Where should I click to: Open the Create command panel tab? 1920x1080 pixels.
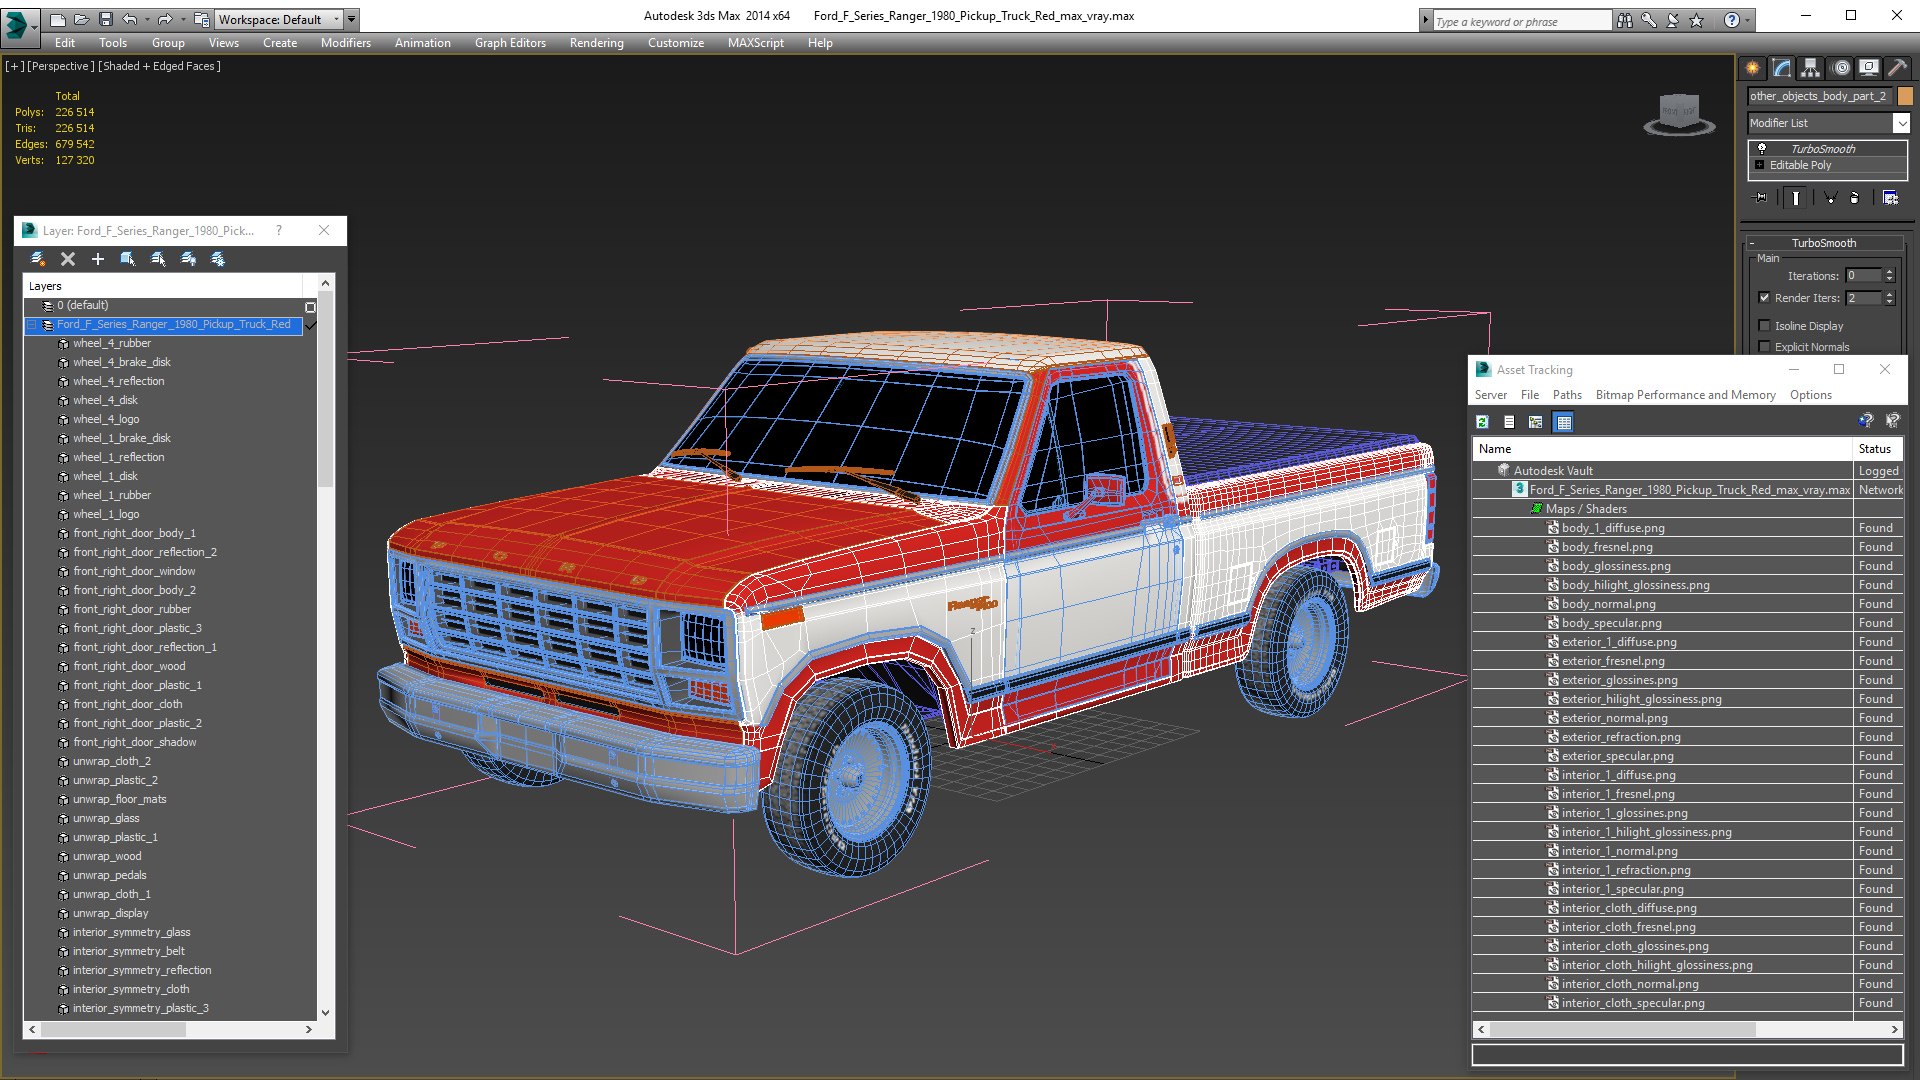(x=1753, y=68)
